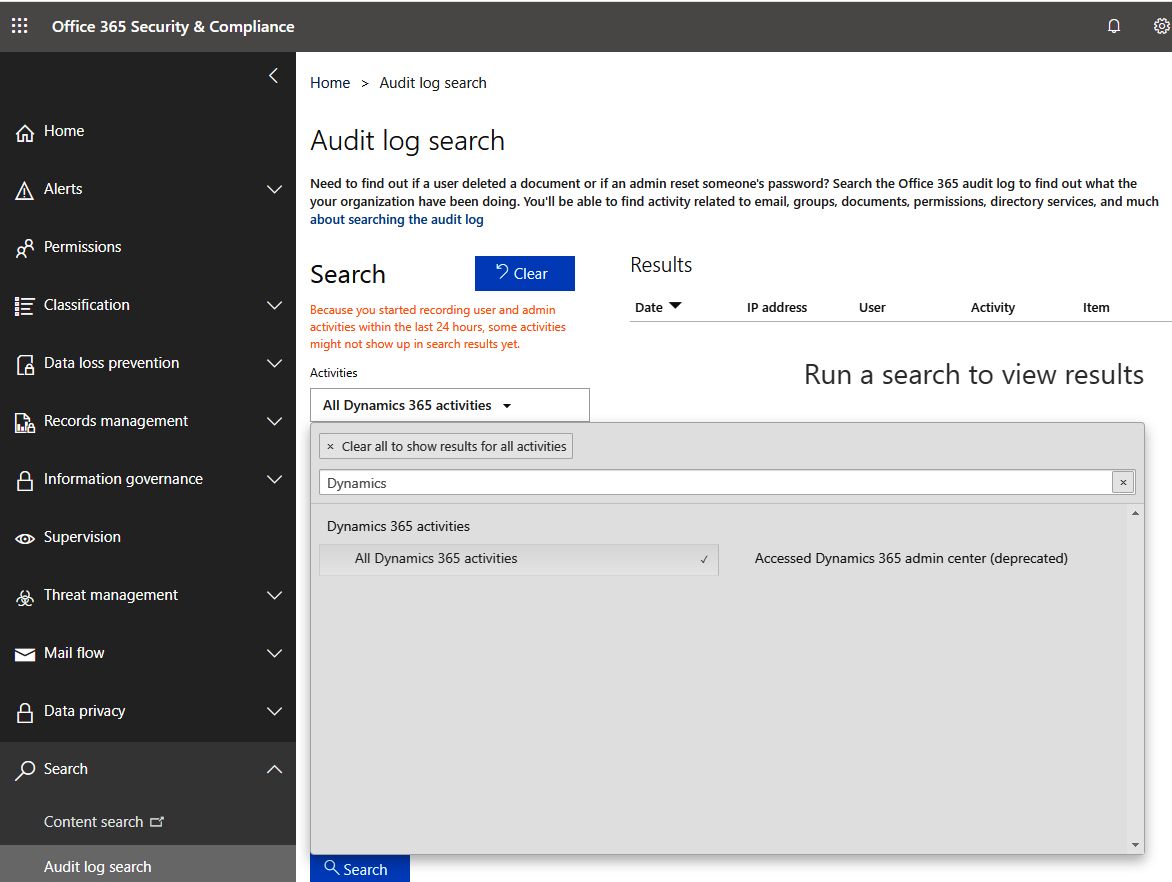The width and height of the screenshot is (1172, 882).
Task: Click the Mail flow envelope icon
Action: tap(25, 655)
